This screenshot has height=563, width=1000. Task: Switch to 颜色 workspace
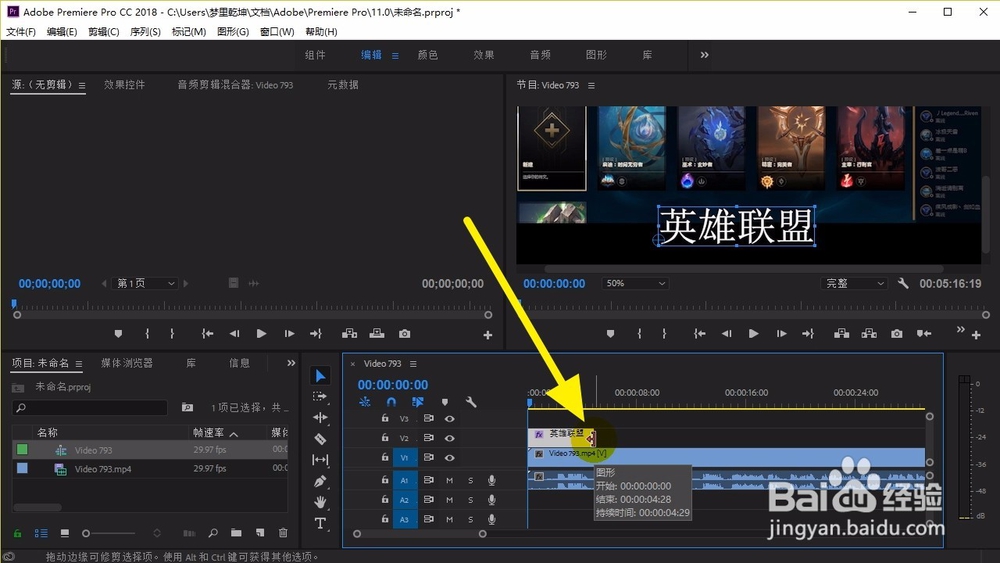click(x=427, y=55)
